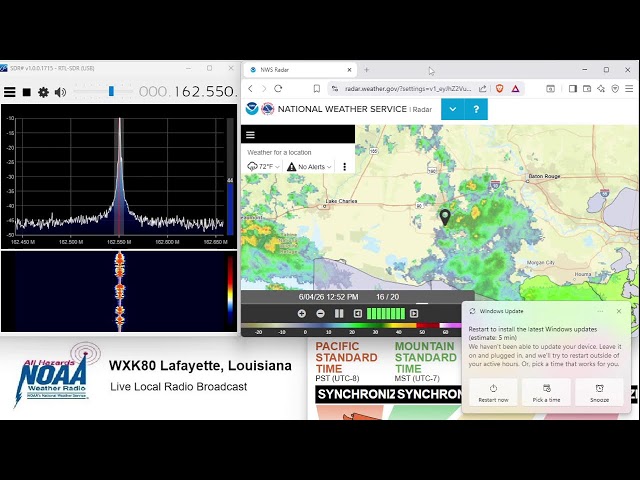Open National Weather Service header link
Screen dimensions: 640x480
pos(342,109)
